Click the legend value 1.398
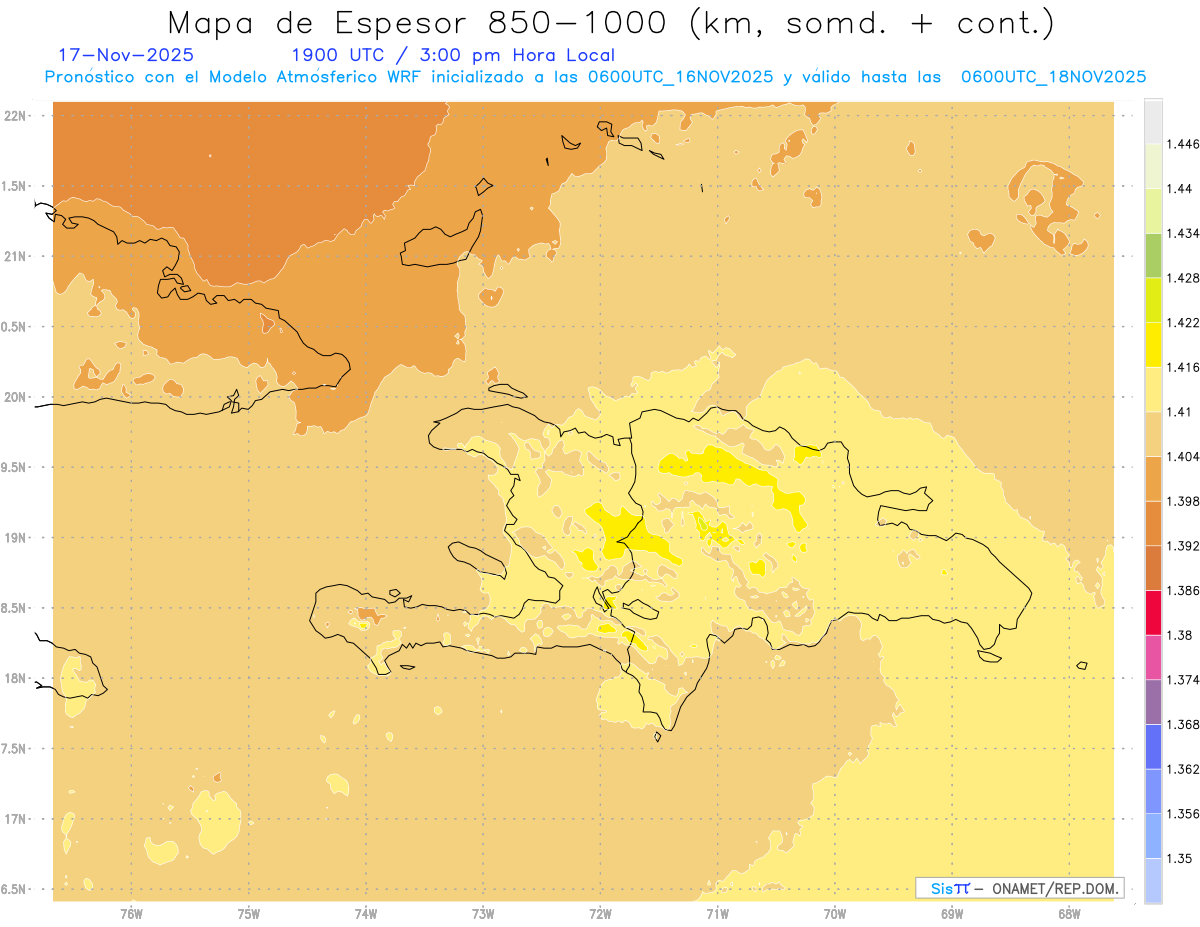The image size is (1200, 927). (1184, 501)
